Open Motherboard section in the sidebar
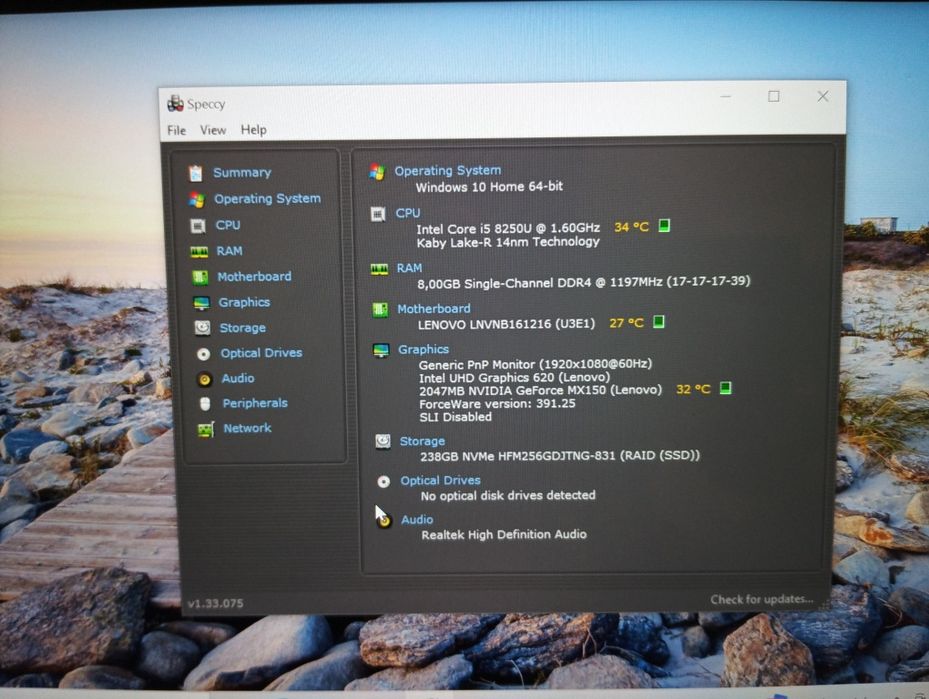The image size is (929, 699). (254, 277)
